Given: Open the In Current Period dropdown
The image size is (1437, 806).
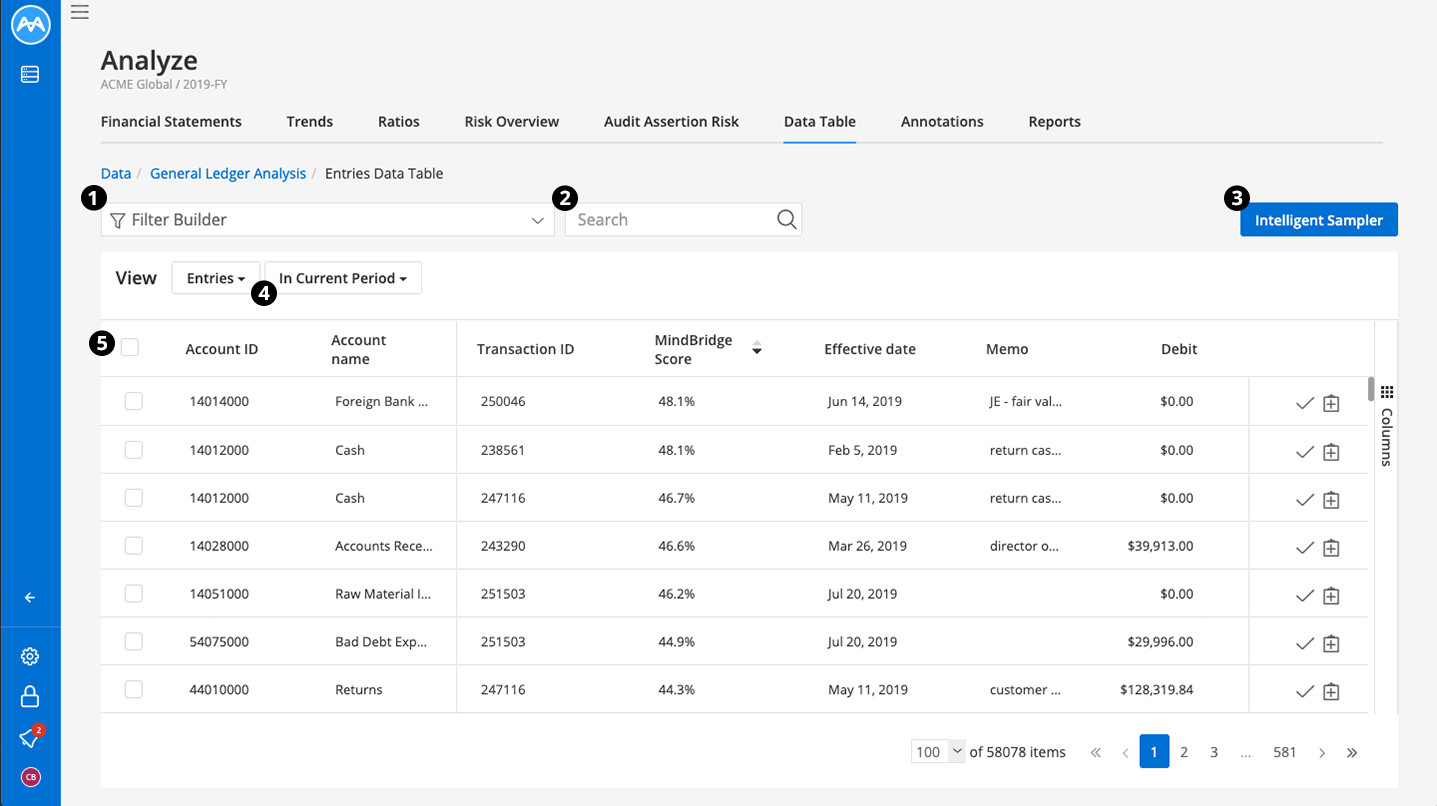Looking at the screenshot, I should pyautogui.click(x=343, y=278).
